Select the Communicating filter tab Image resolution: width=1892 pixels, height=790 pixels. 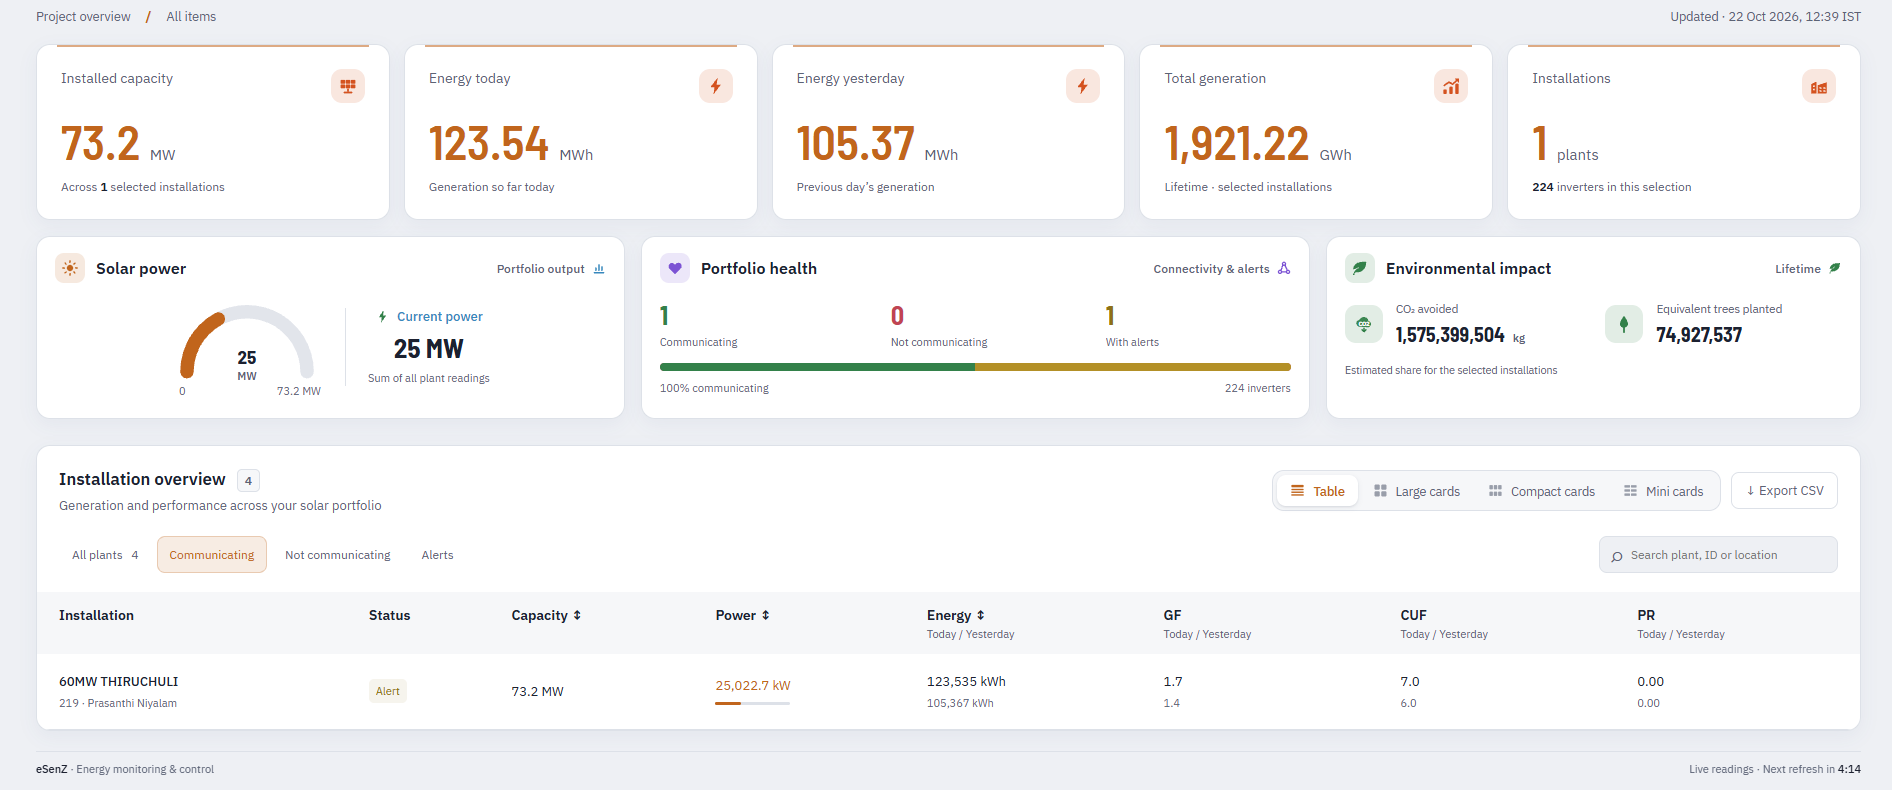pyautogui.click(x=212, y=555)
